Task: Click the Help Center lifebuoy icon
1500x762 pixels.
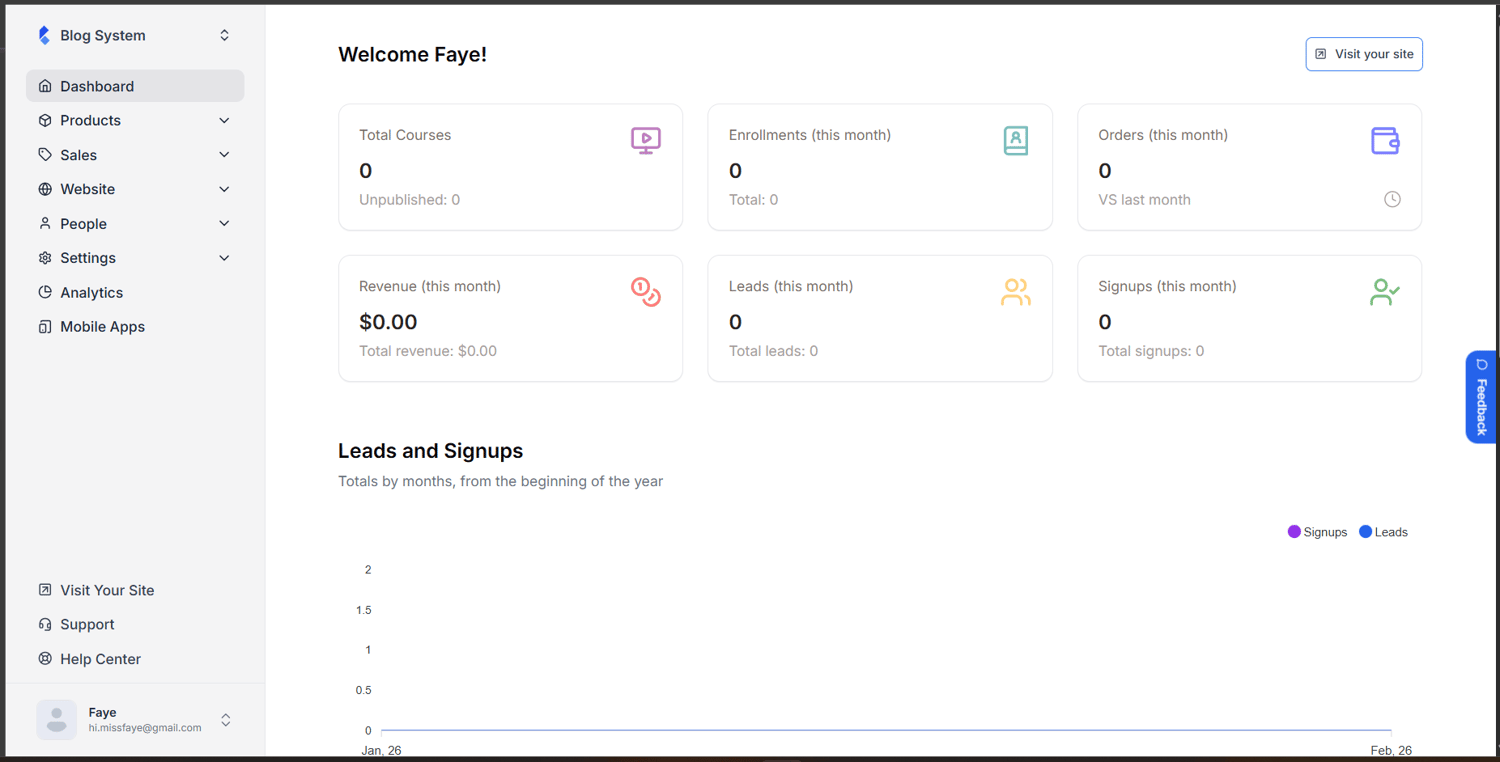Action: [x=45, y=659]
